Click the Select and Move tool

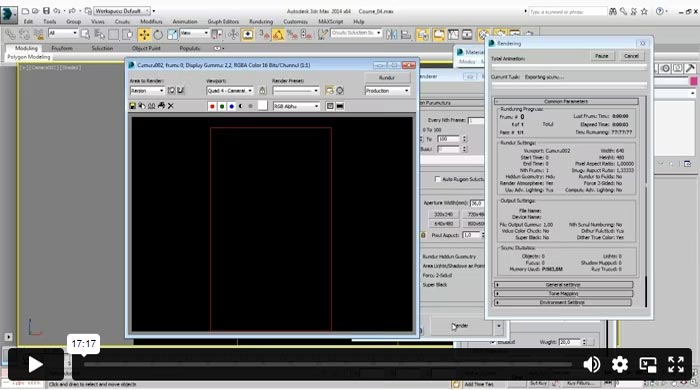pos(144,34)
